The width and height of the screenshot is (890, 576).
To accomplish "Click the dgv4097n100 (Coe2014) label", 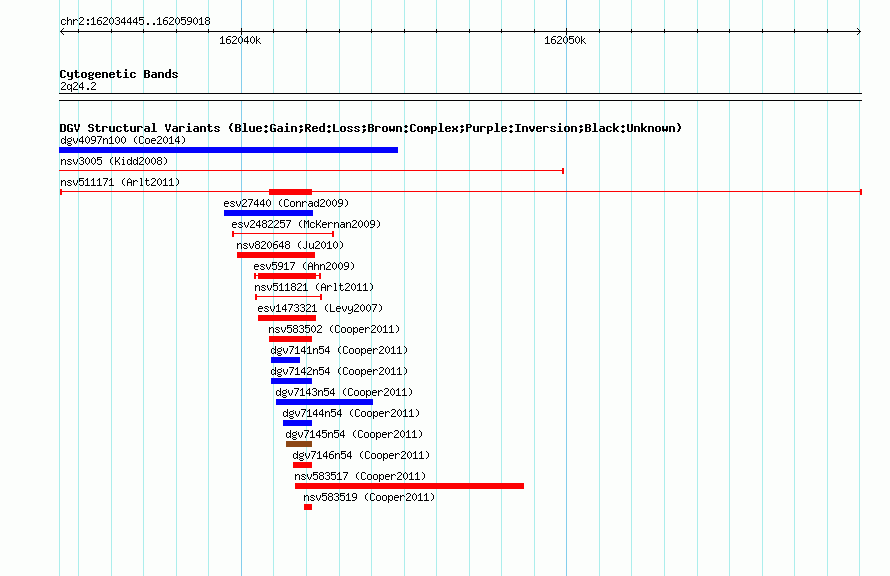I will pyautogui.click(x=123, y=140).
